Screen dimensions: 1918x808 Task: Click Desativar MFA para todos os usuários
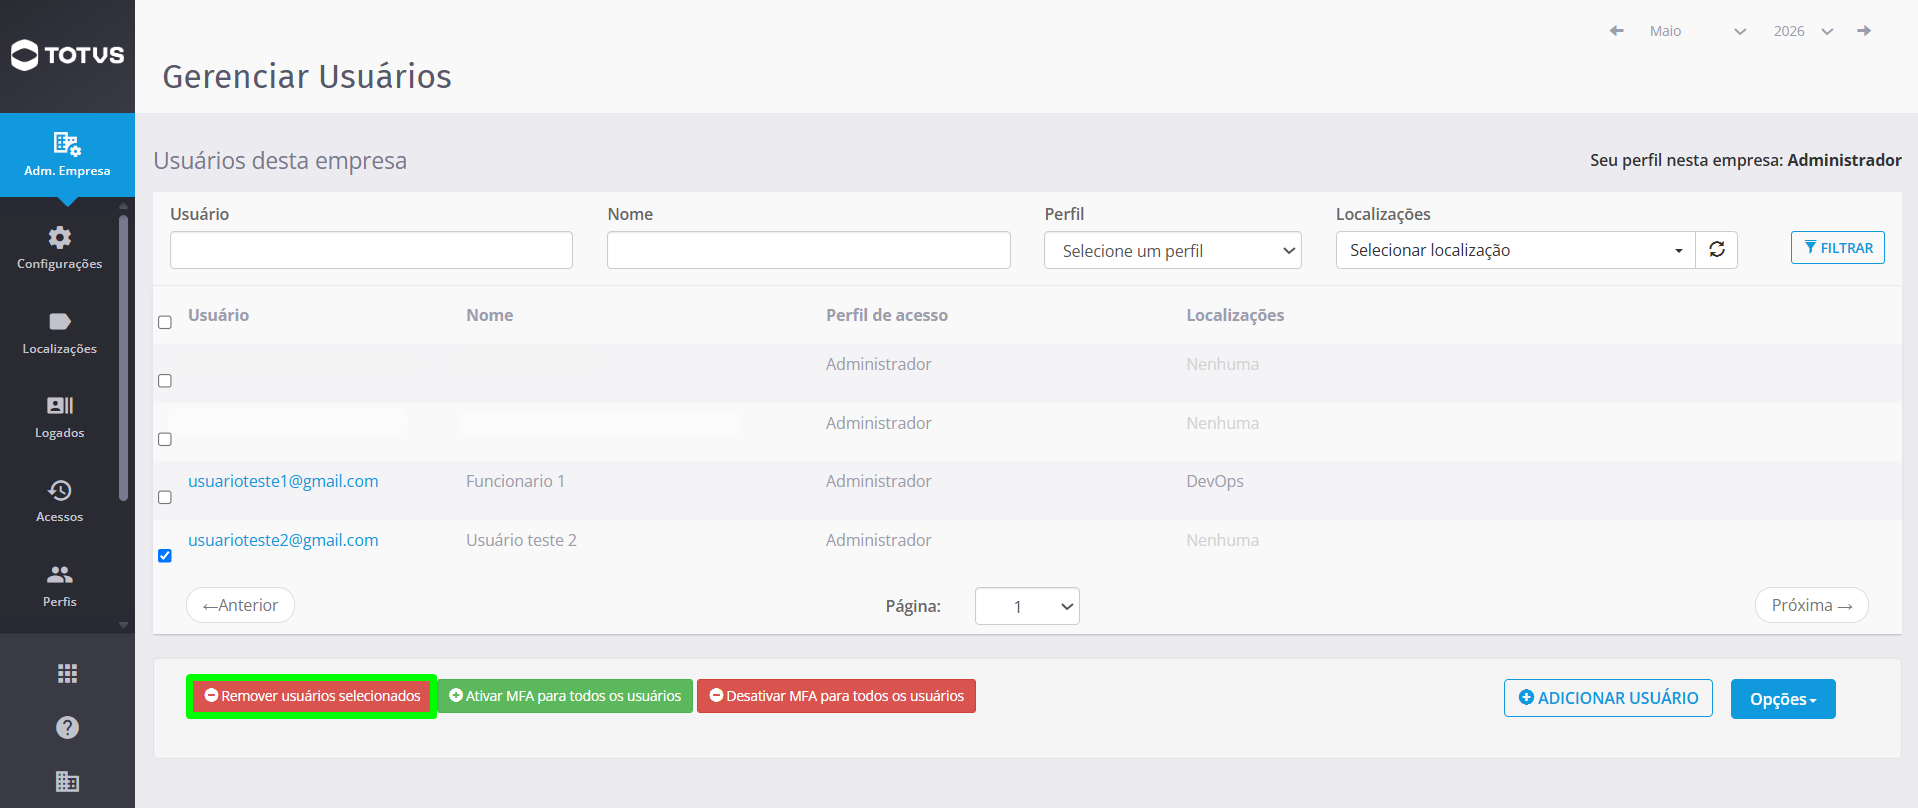[x=836, y=696]
